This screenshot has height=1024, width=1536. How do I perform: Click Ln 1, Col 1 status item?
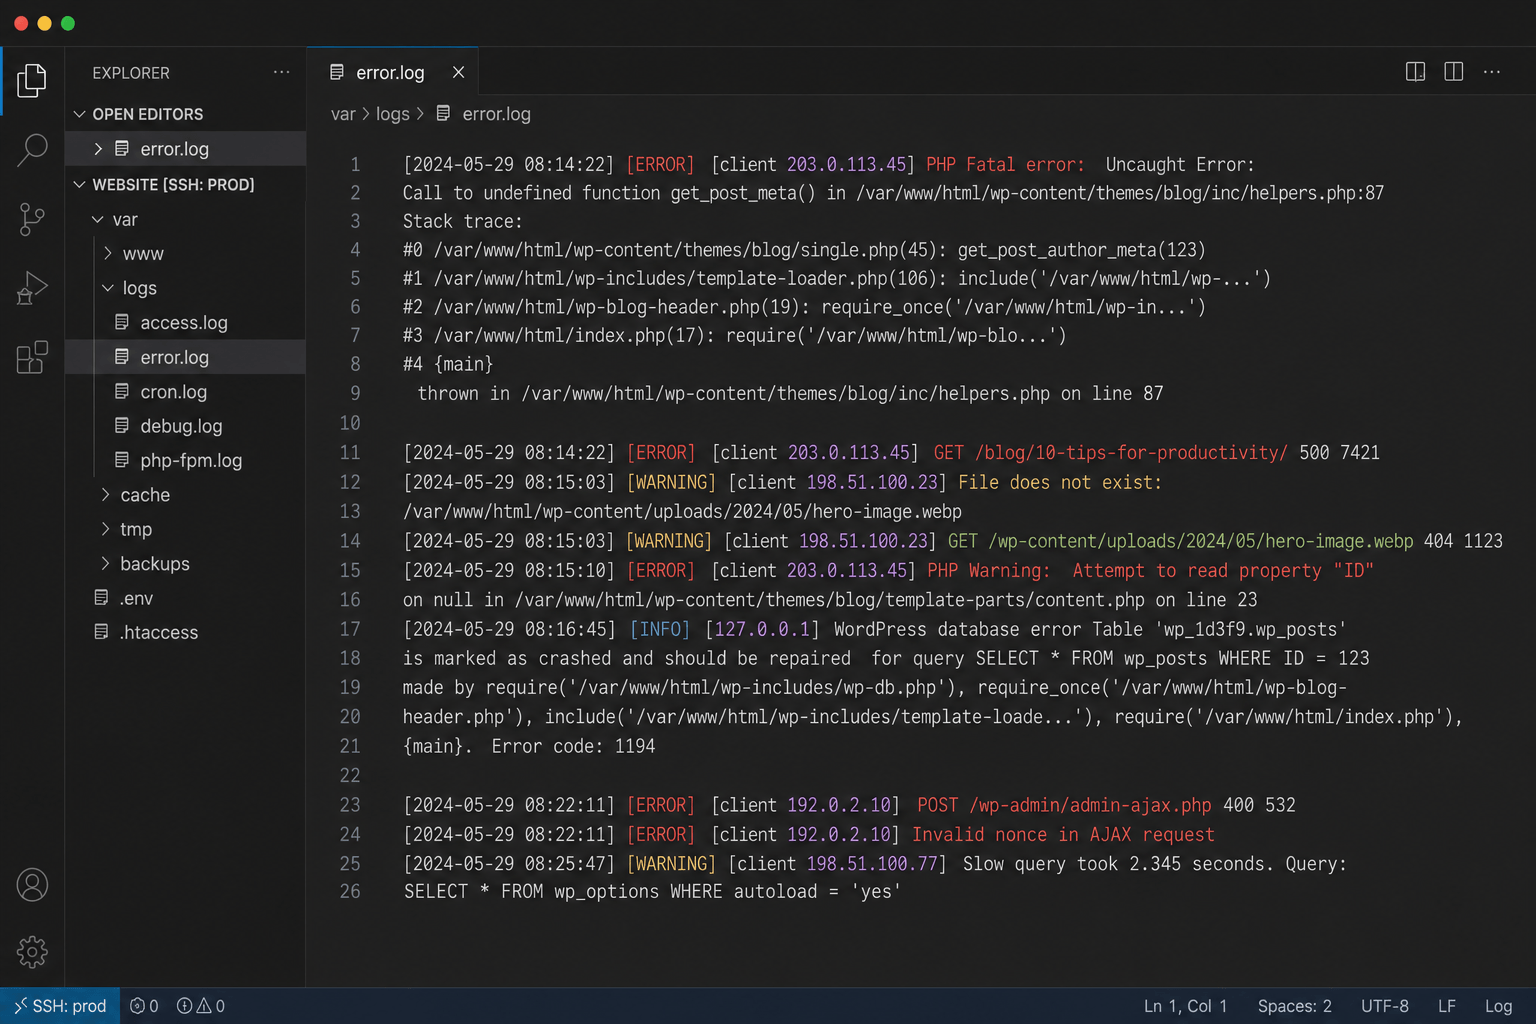coord(1185,1006)
